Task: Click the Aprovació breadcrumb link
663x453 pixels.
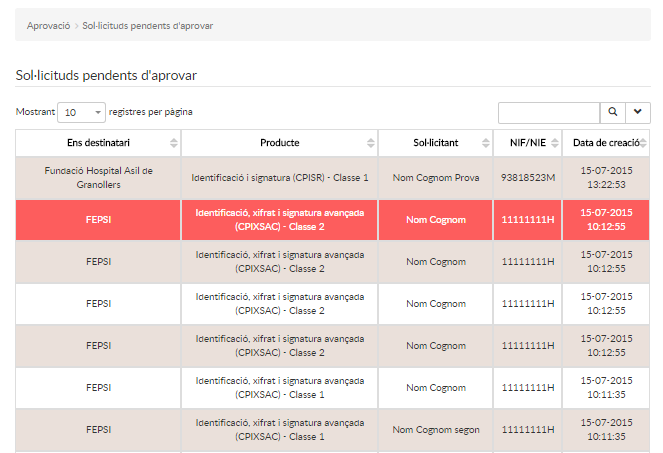Action: pos(48,25)
